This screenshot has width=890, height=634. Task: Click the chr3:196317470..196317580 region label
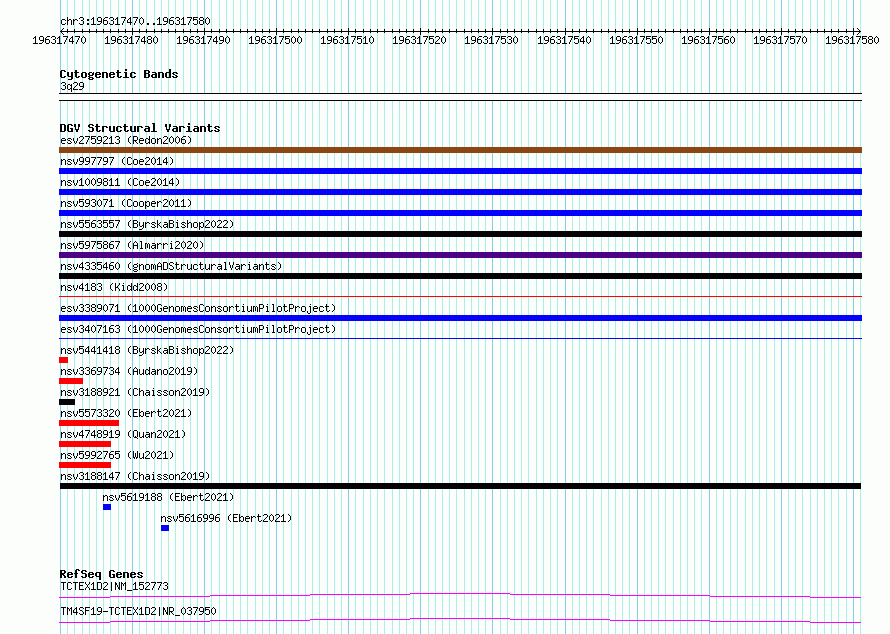[135, 21]
